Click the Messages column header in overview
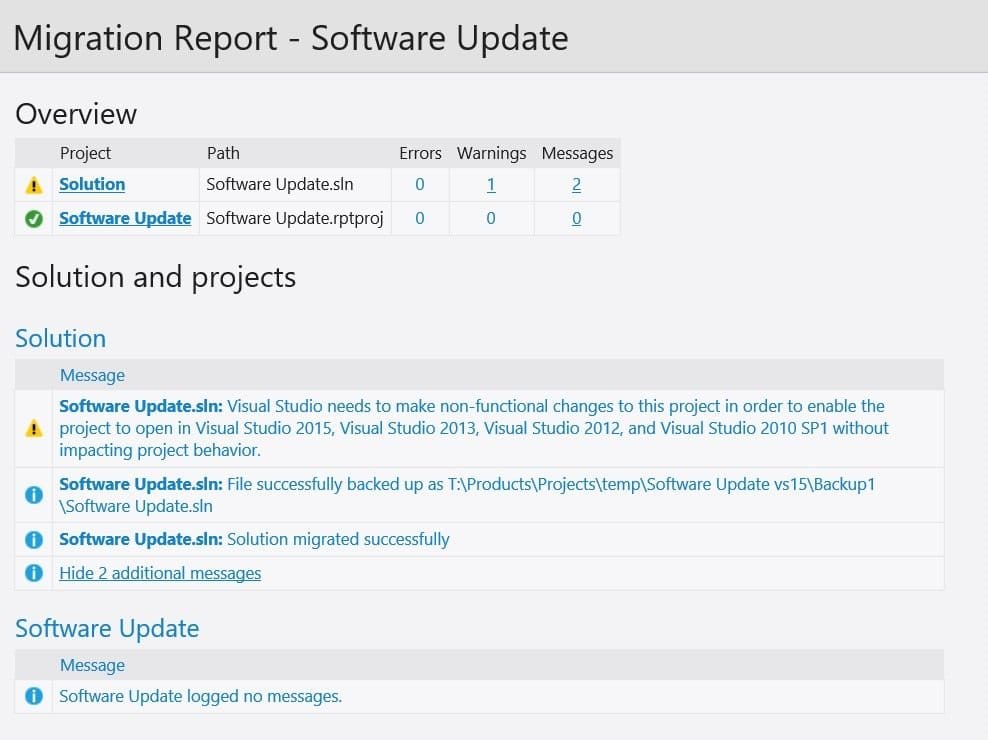This screenshot has width=988, height=740. [x=577, y=153]
